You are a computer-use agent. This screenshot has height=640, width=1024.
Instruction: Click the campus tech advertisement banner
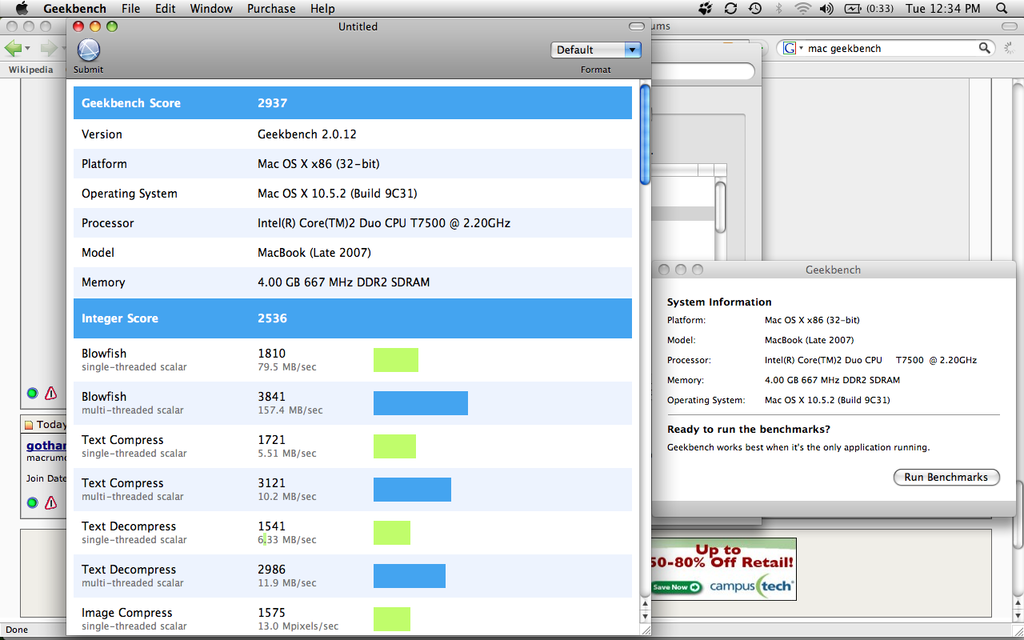(724, 569)
